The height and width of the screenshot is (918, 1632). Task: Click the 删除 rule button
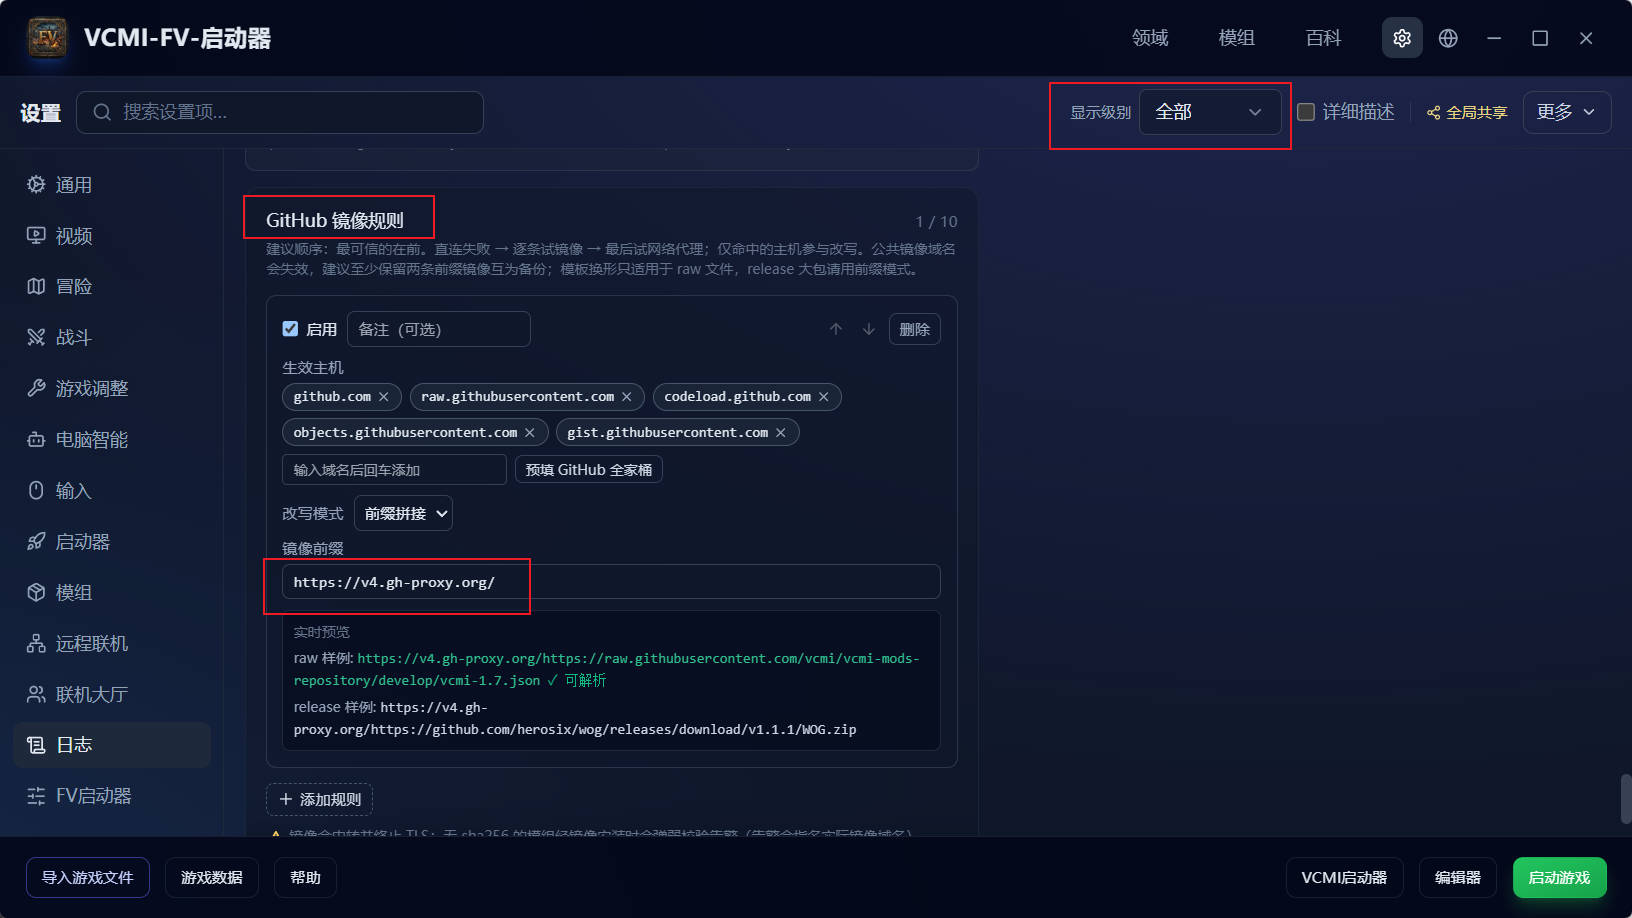[x=914, y=329]
